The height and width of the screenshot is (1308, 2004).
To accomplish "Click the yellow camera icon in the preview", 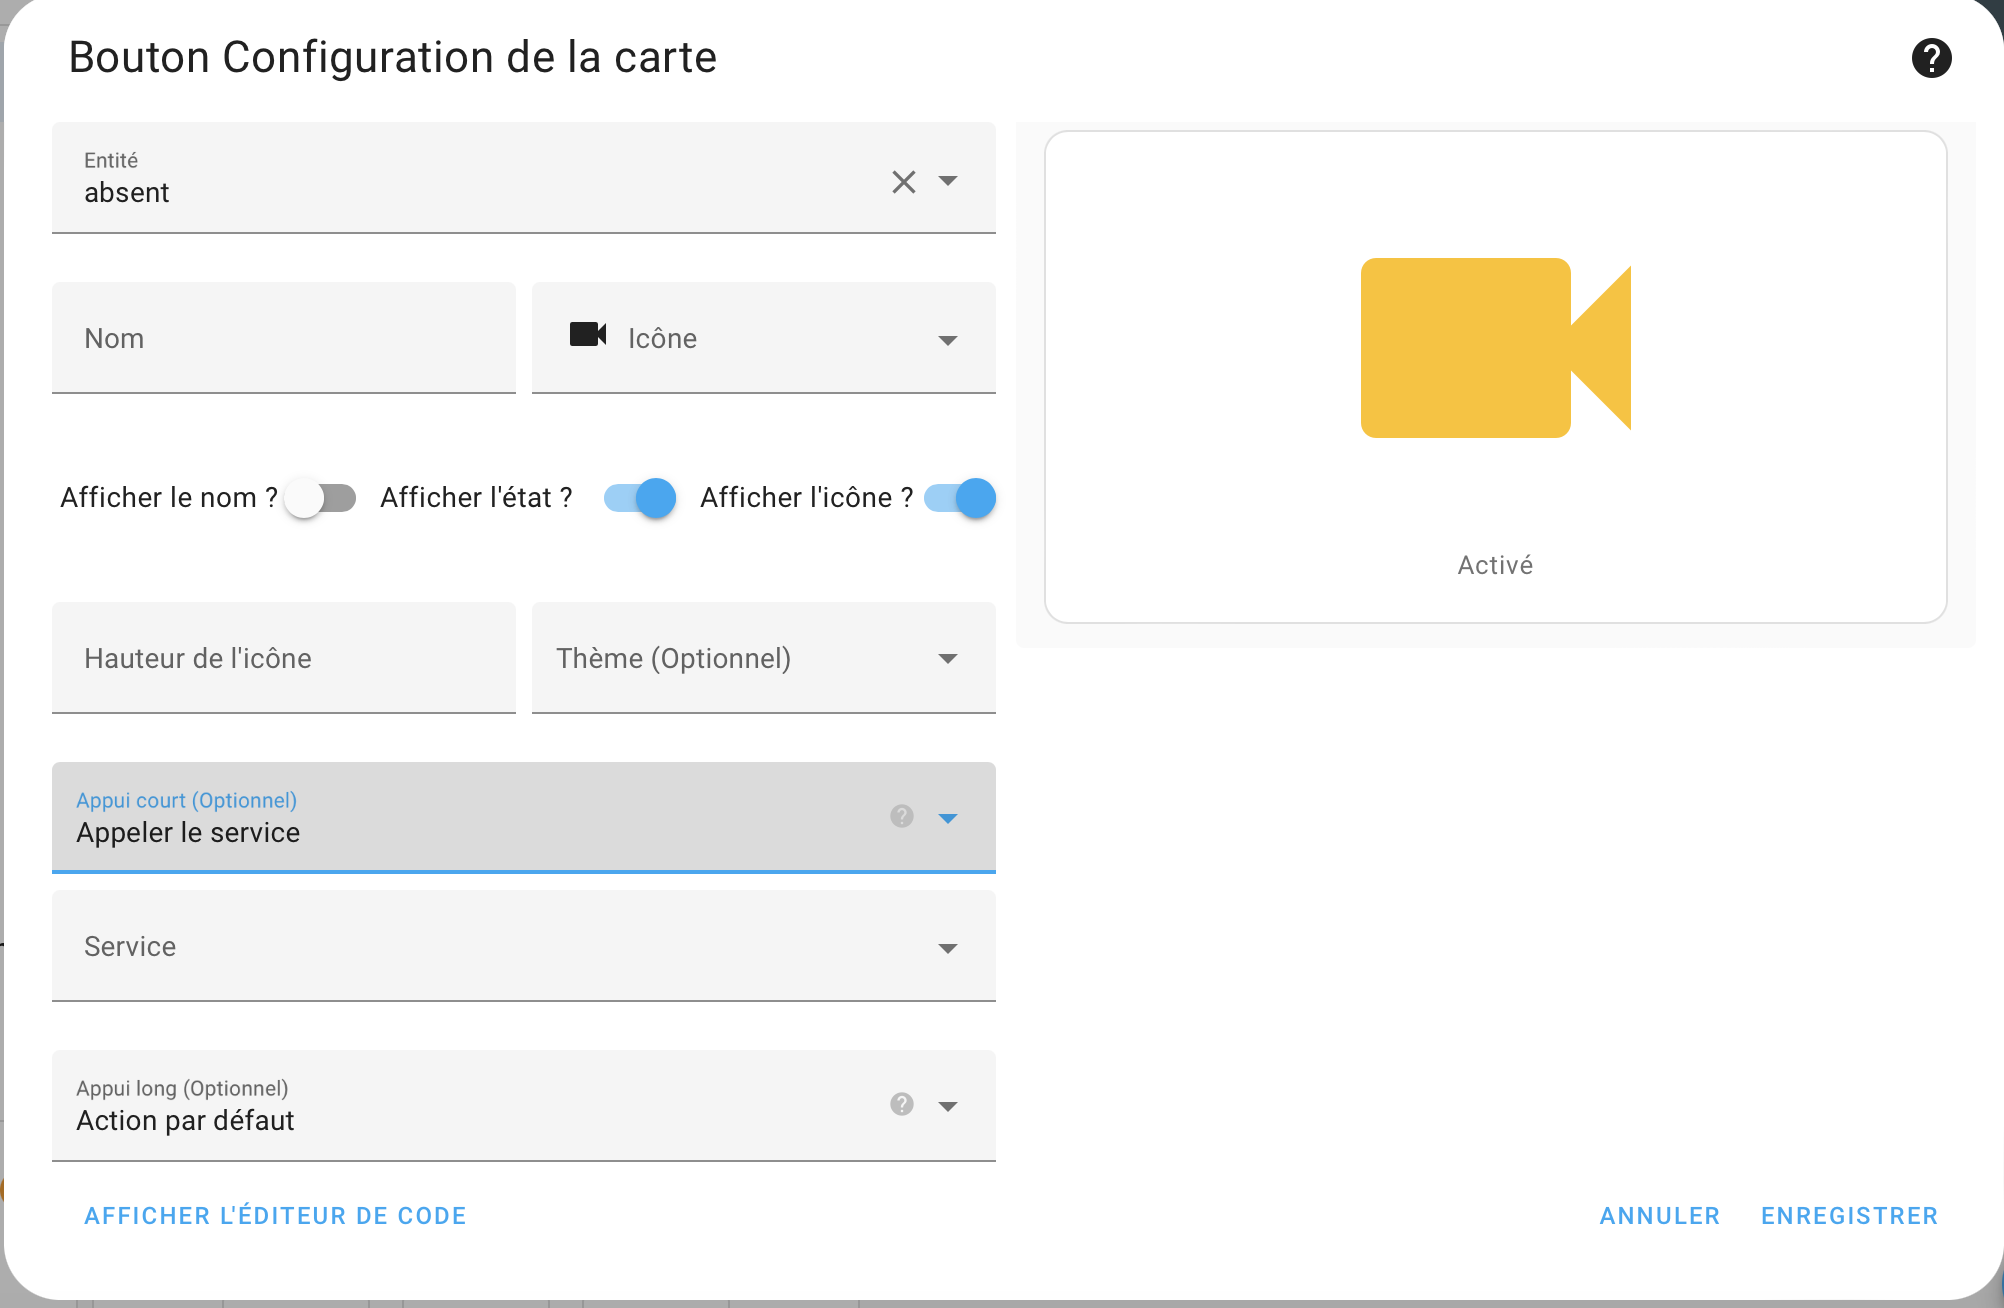I will tap(1494, 348).
